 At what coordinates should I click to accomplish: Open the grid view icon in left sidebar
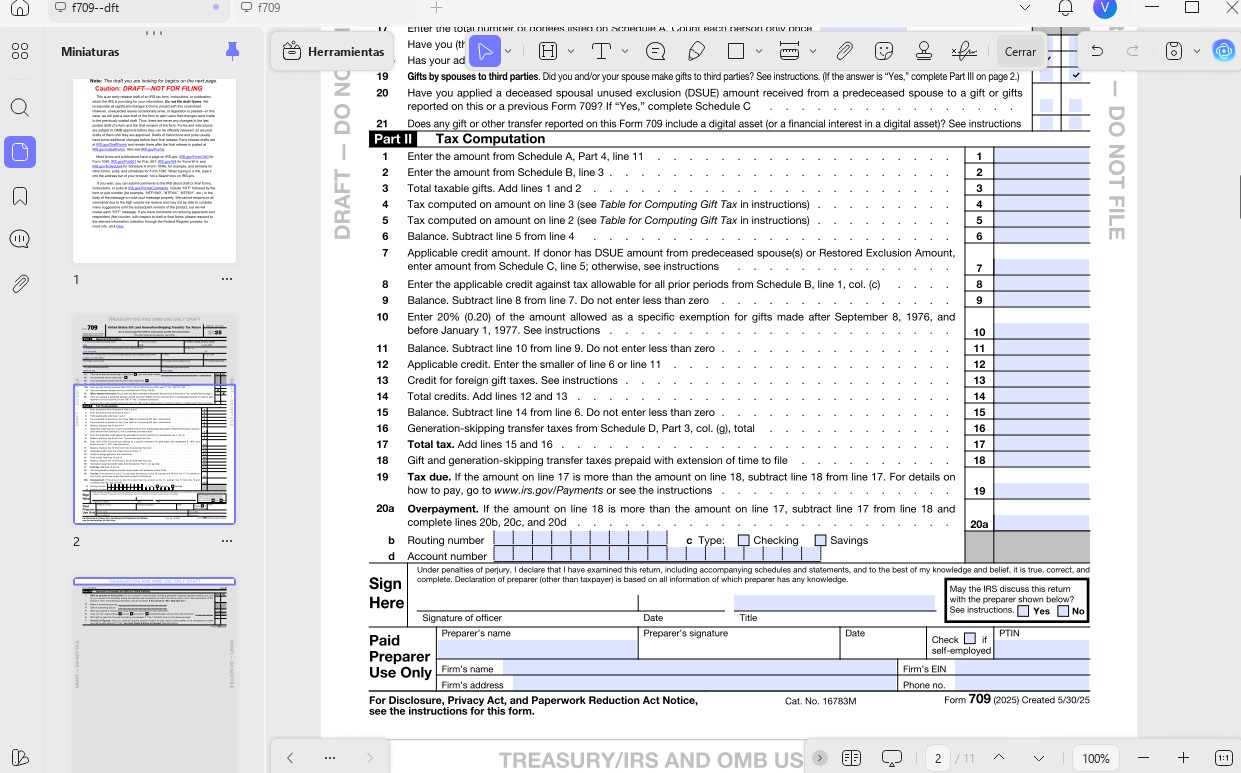20,51
